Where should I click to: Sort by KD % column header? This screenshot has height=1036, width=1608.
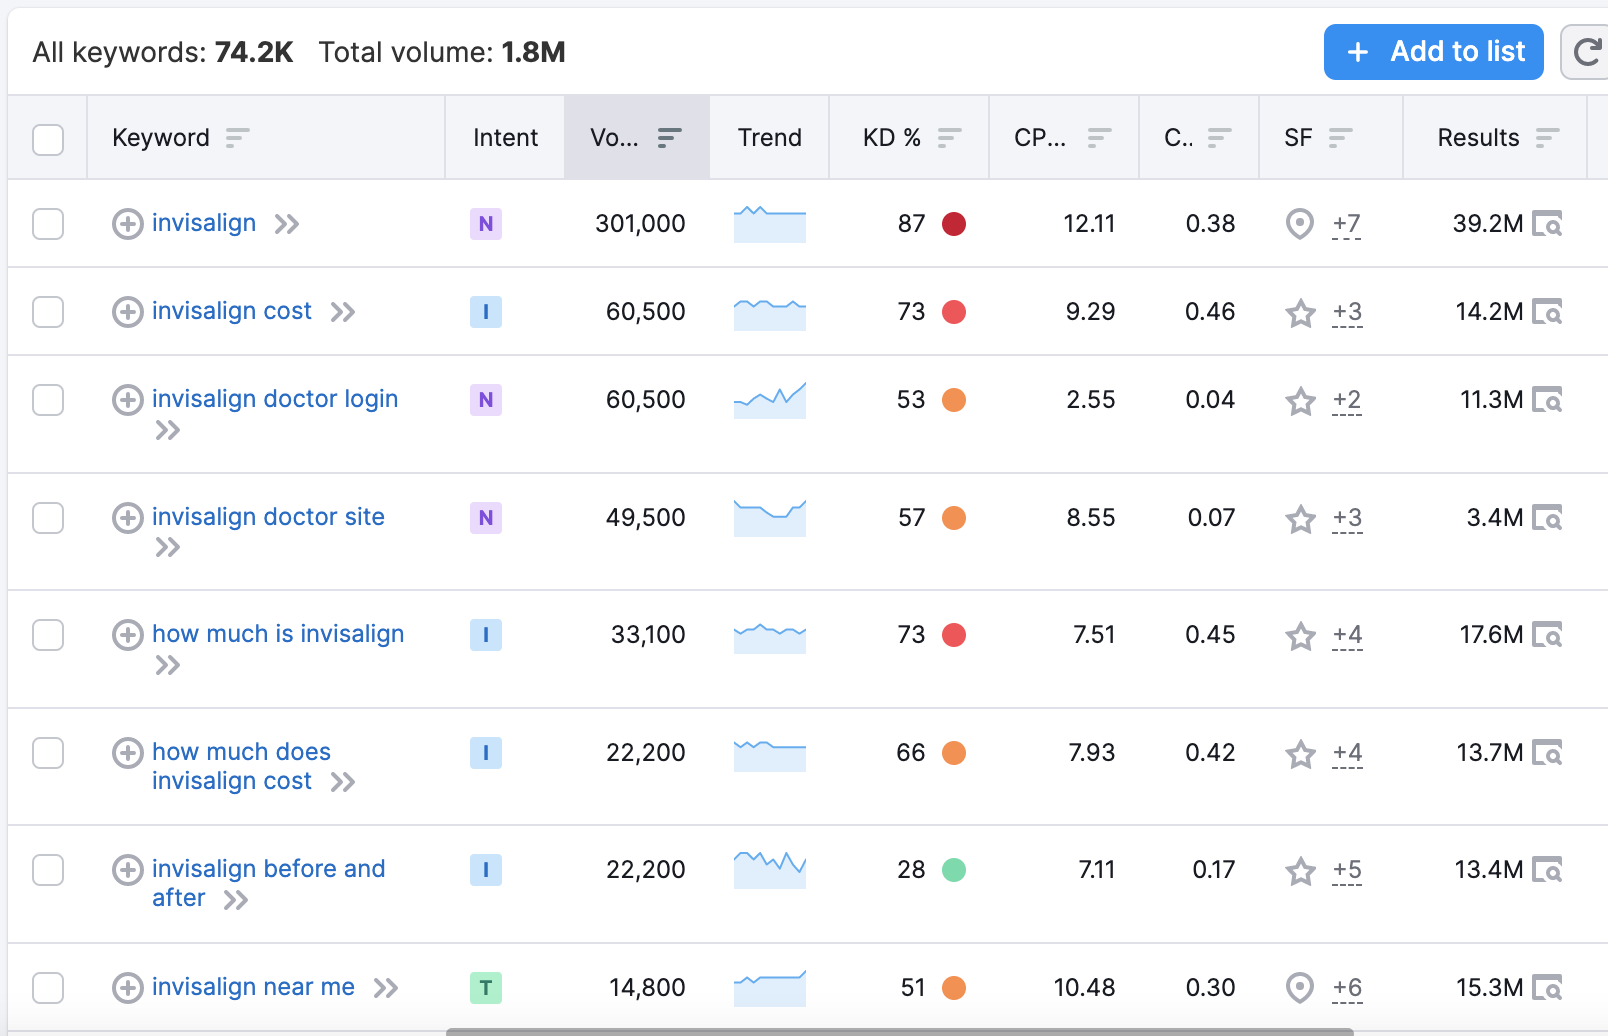click(912, 138)
